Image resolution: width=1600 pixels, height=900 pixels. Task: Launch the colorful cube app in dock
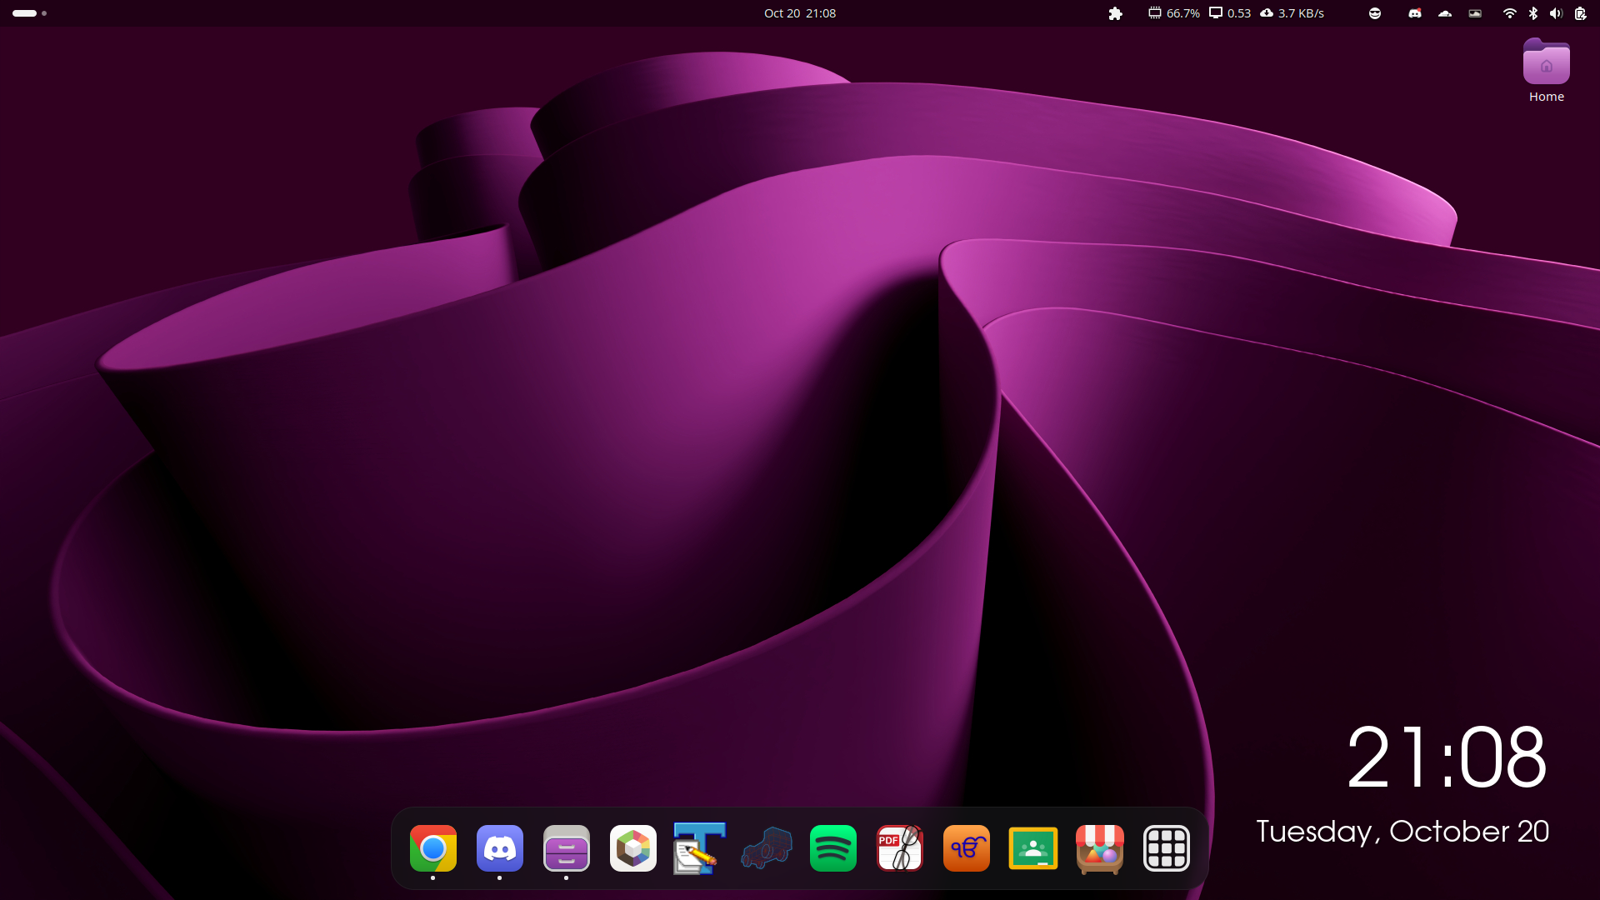click(633, 848)
